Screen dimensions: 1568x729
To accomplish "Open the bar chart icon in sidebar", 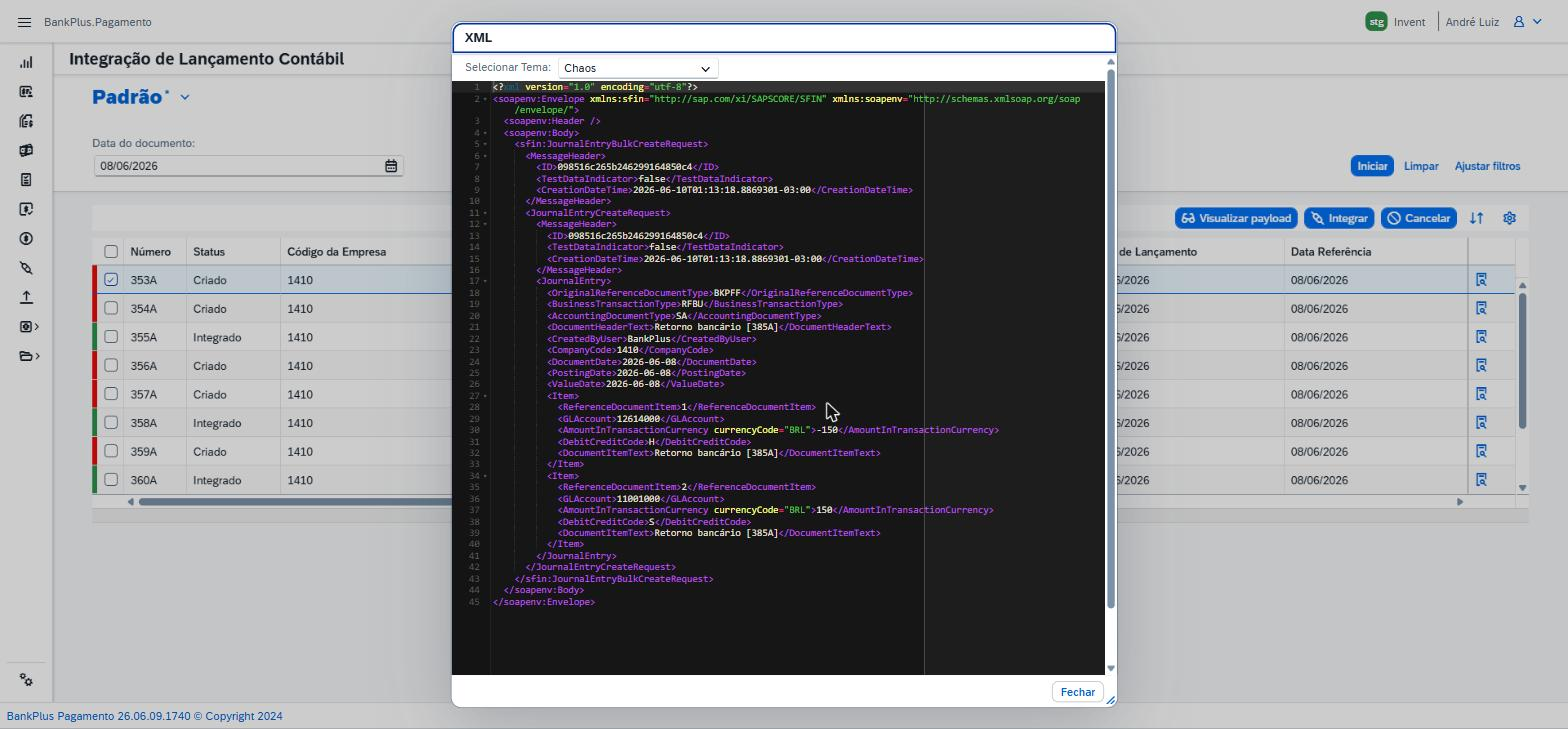I will tap(26, 62).
